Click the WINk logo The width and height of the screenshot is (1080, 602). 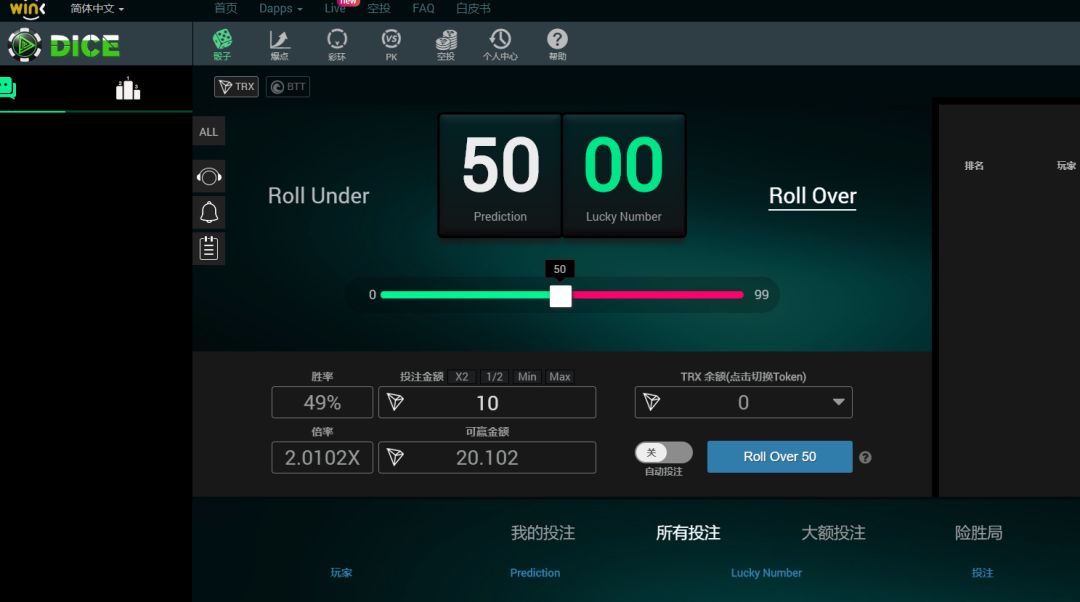pyautogui.click(x=28, y=9)
